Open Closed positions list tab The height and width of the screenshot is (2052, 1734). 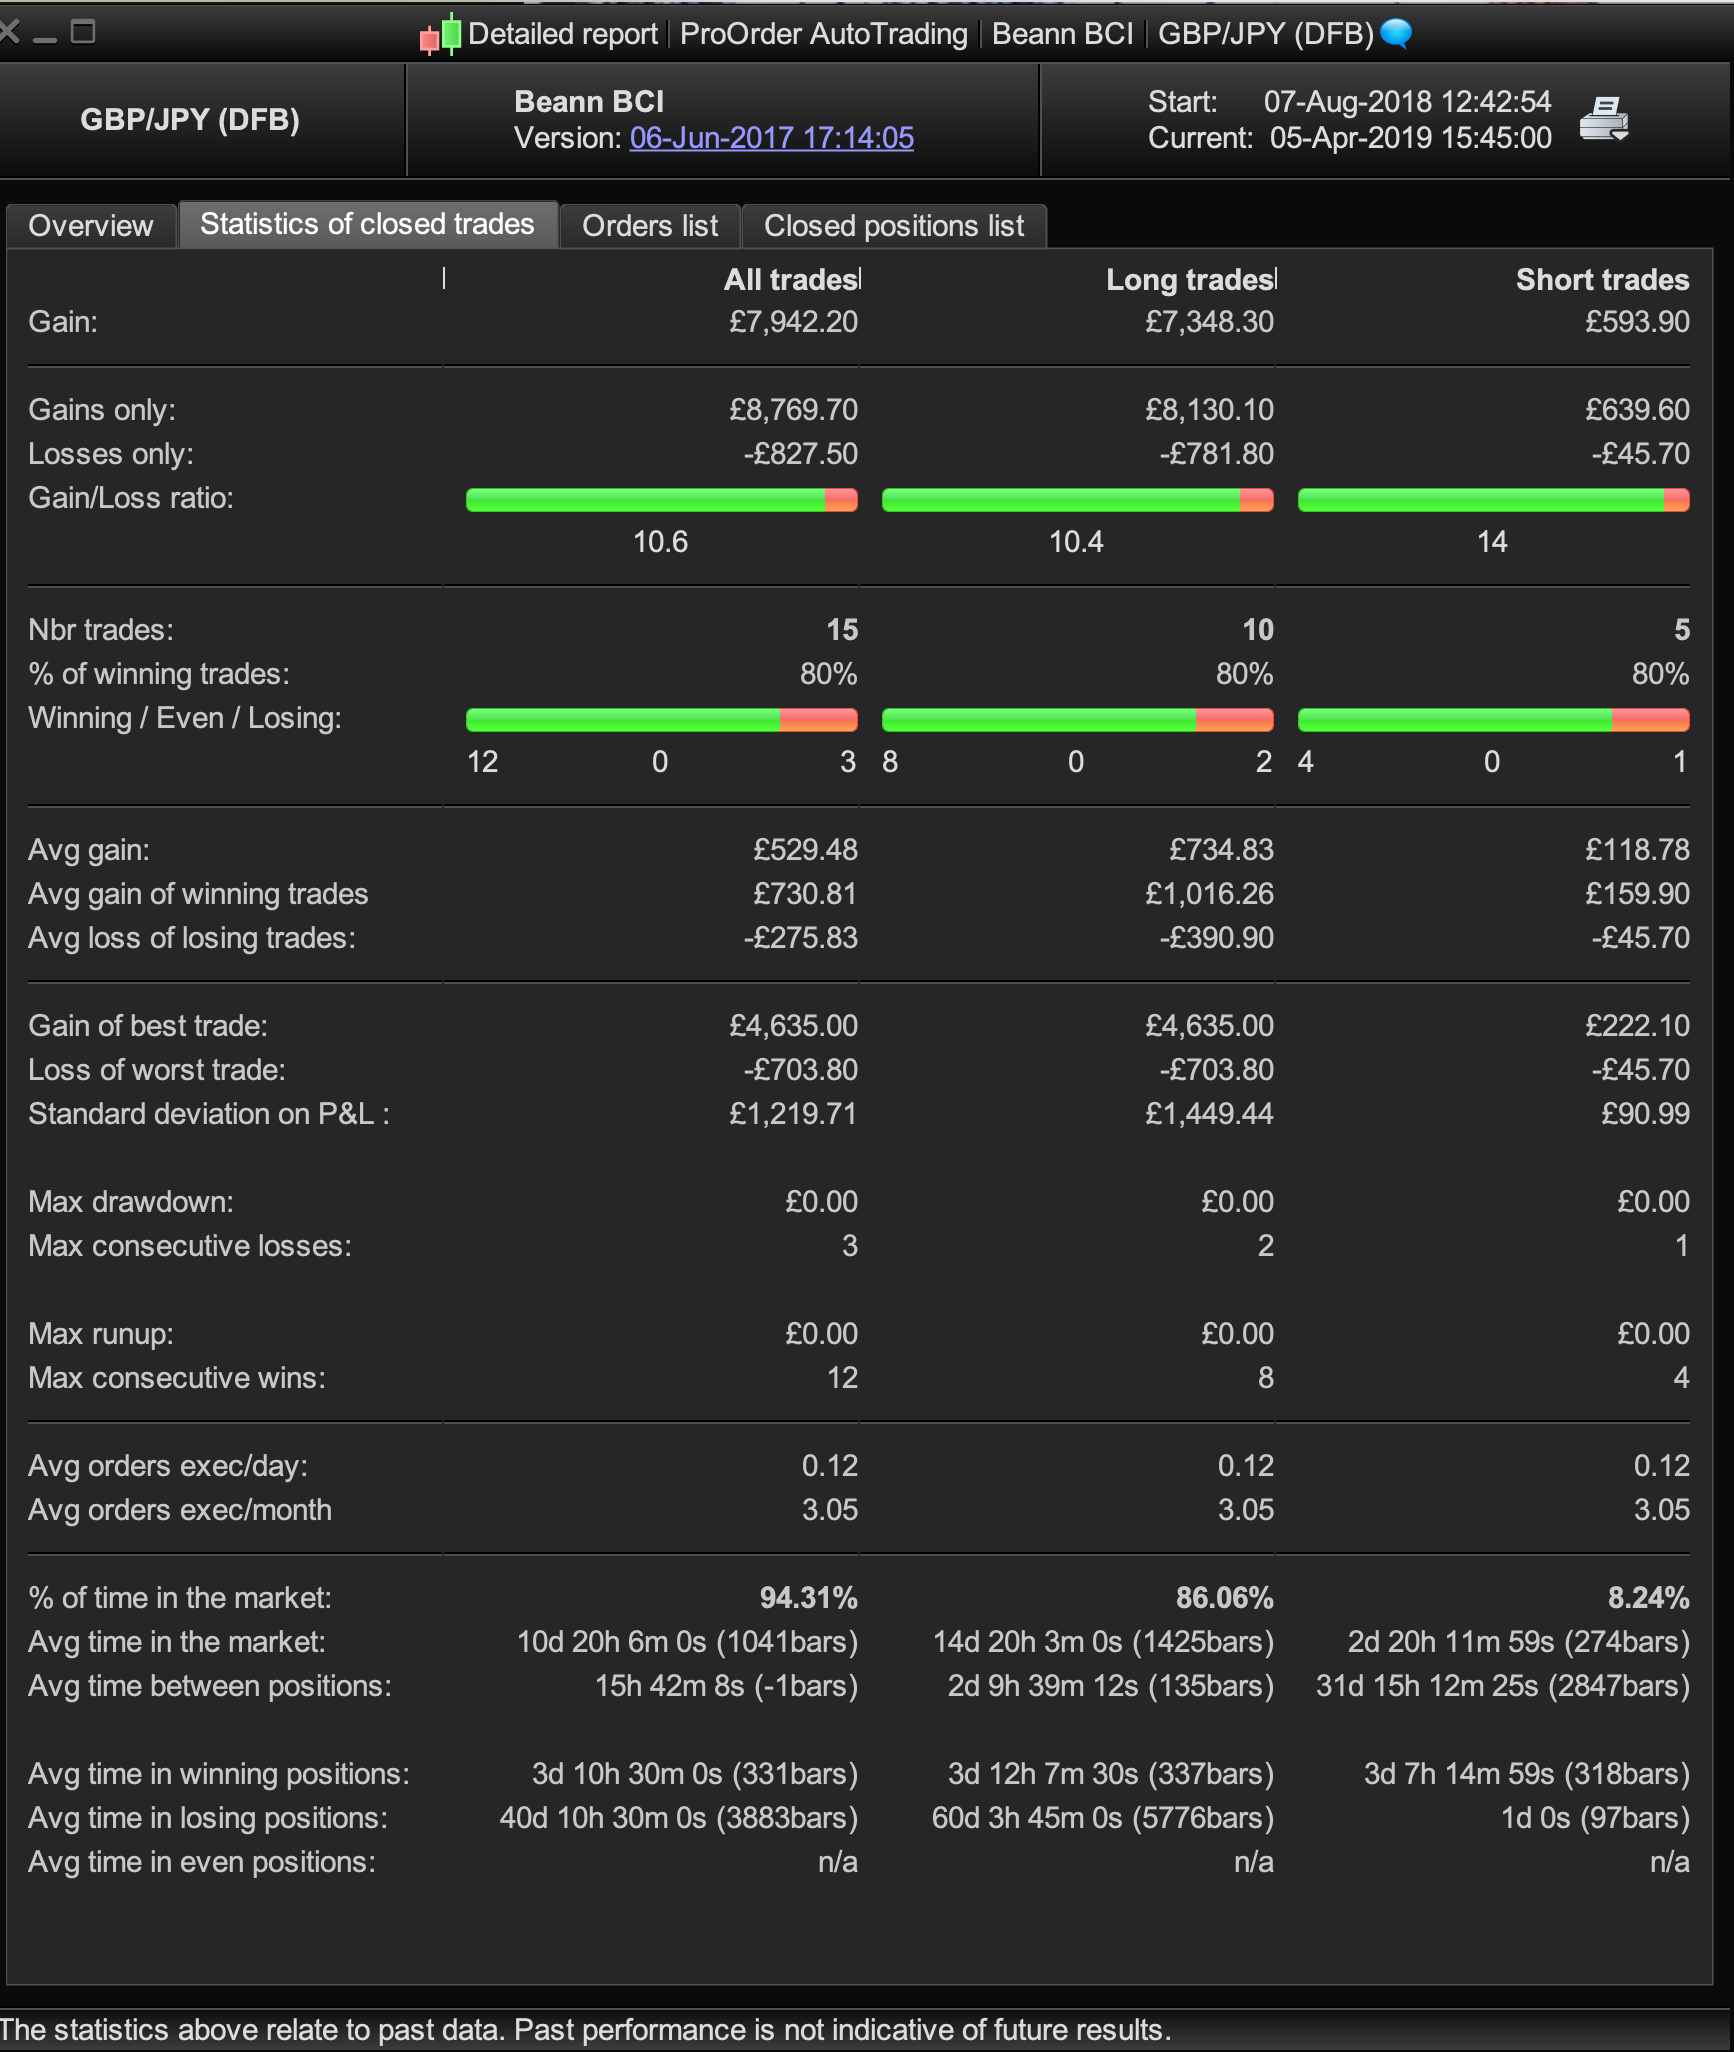[894, 226]
